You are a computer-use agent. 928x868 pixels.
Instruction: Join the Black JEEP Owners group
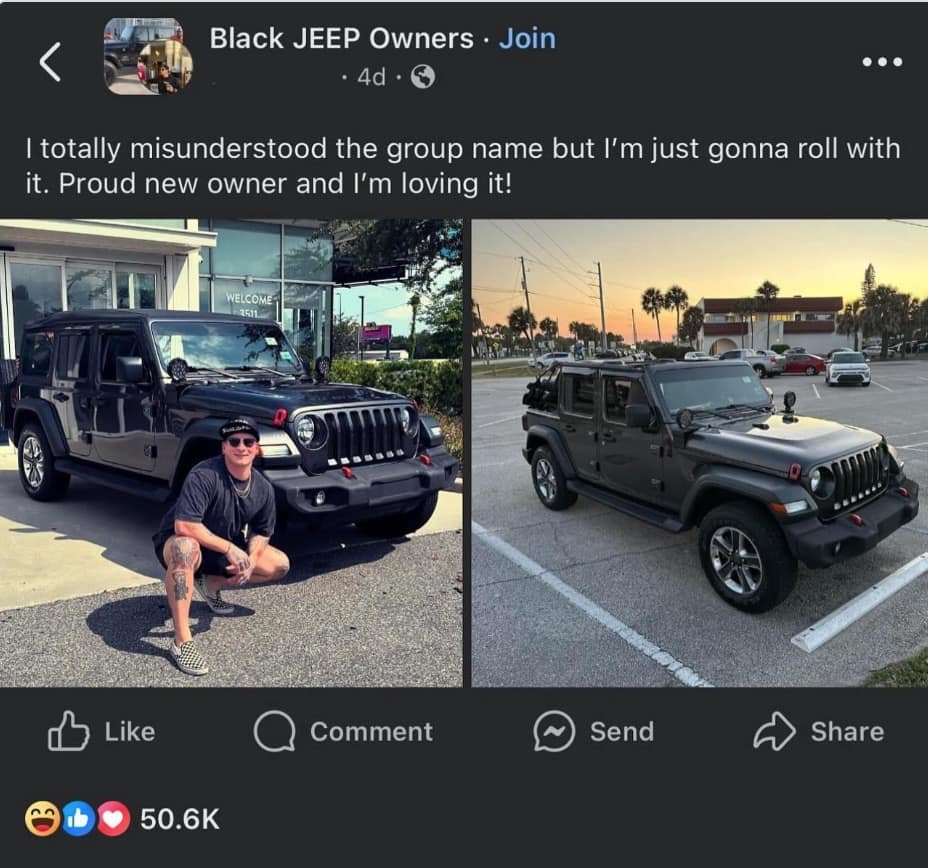click(x=527, y=38)
